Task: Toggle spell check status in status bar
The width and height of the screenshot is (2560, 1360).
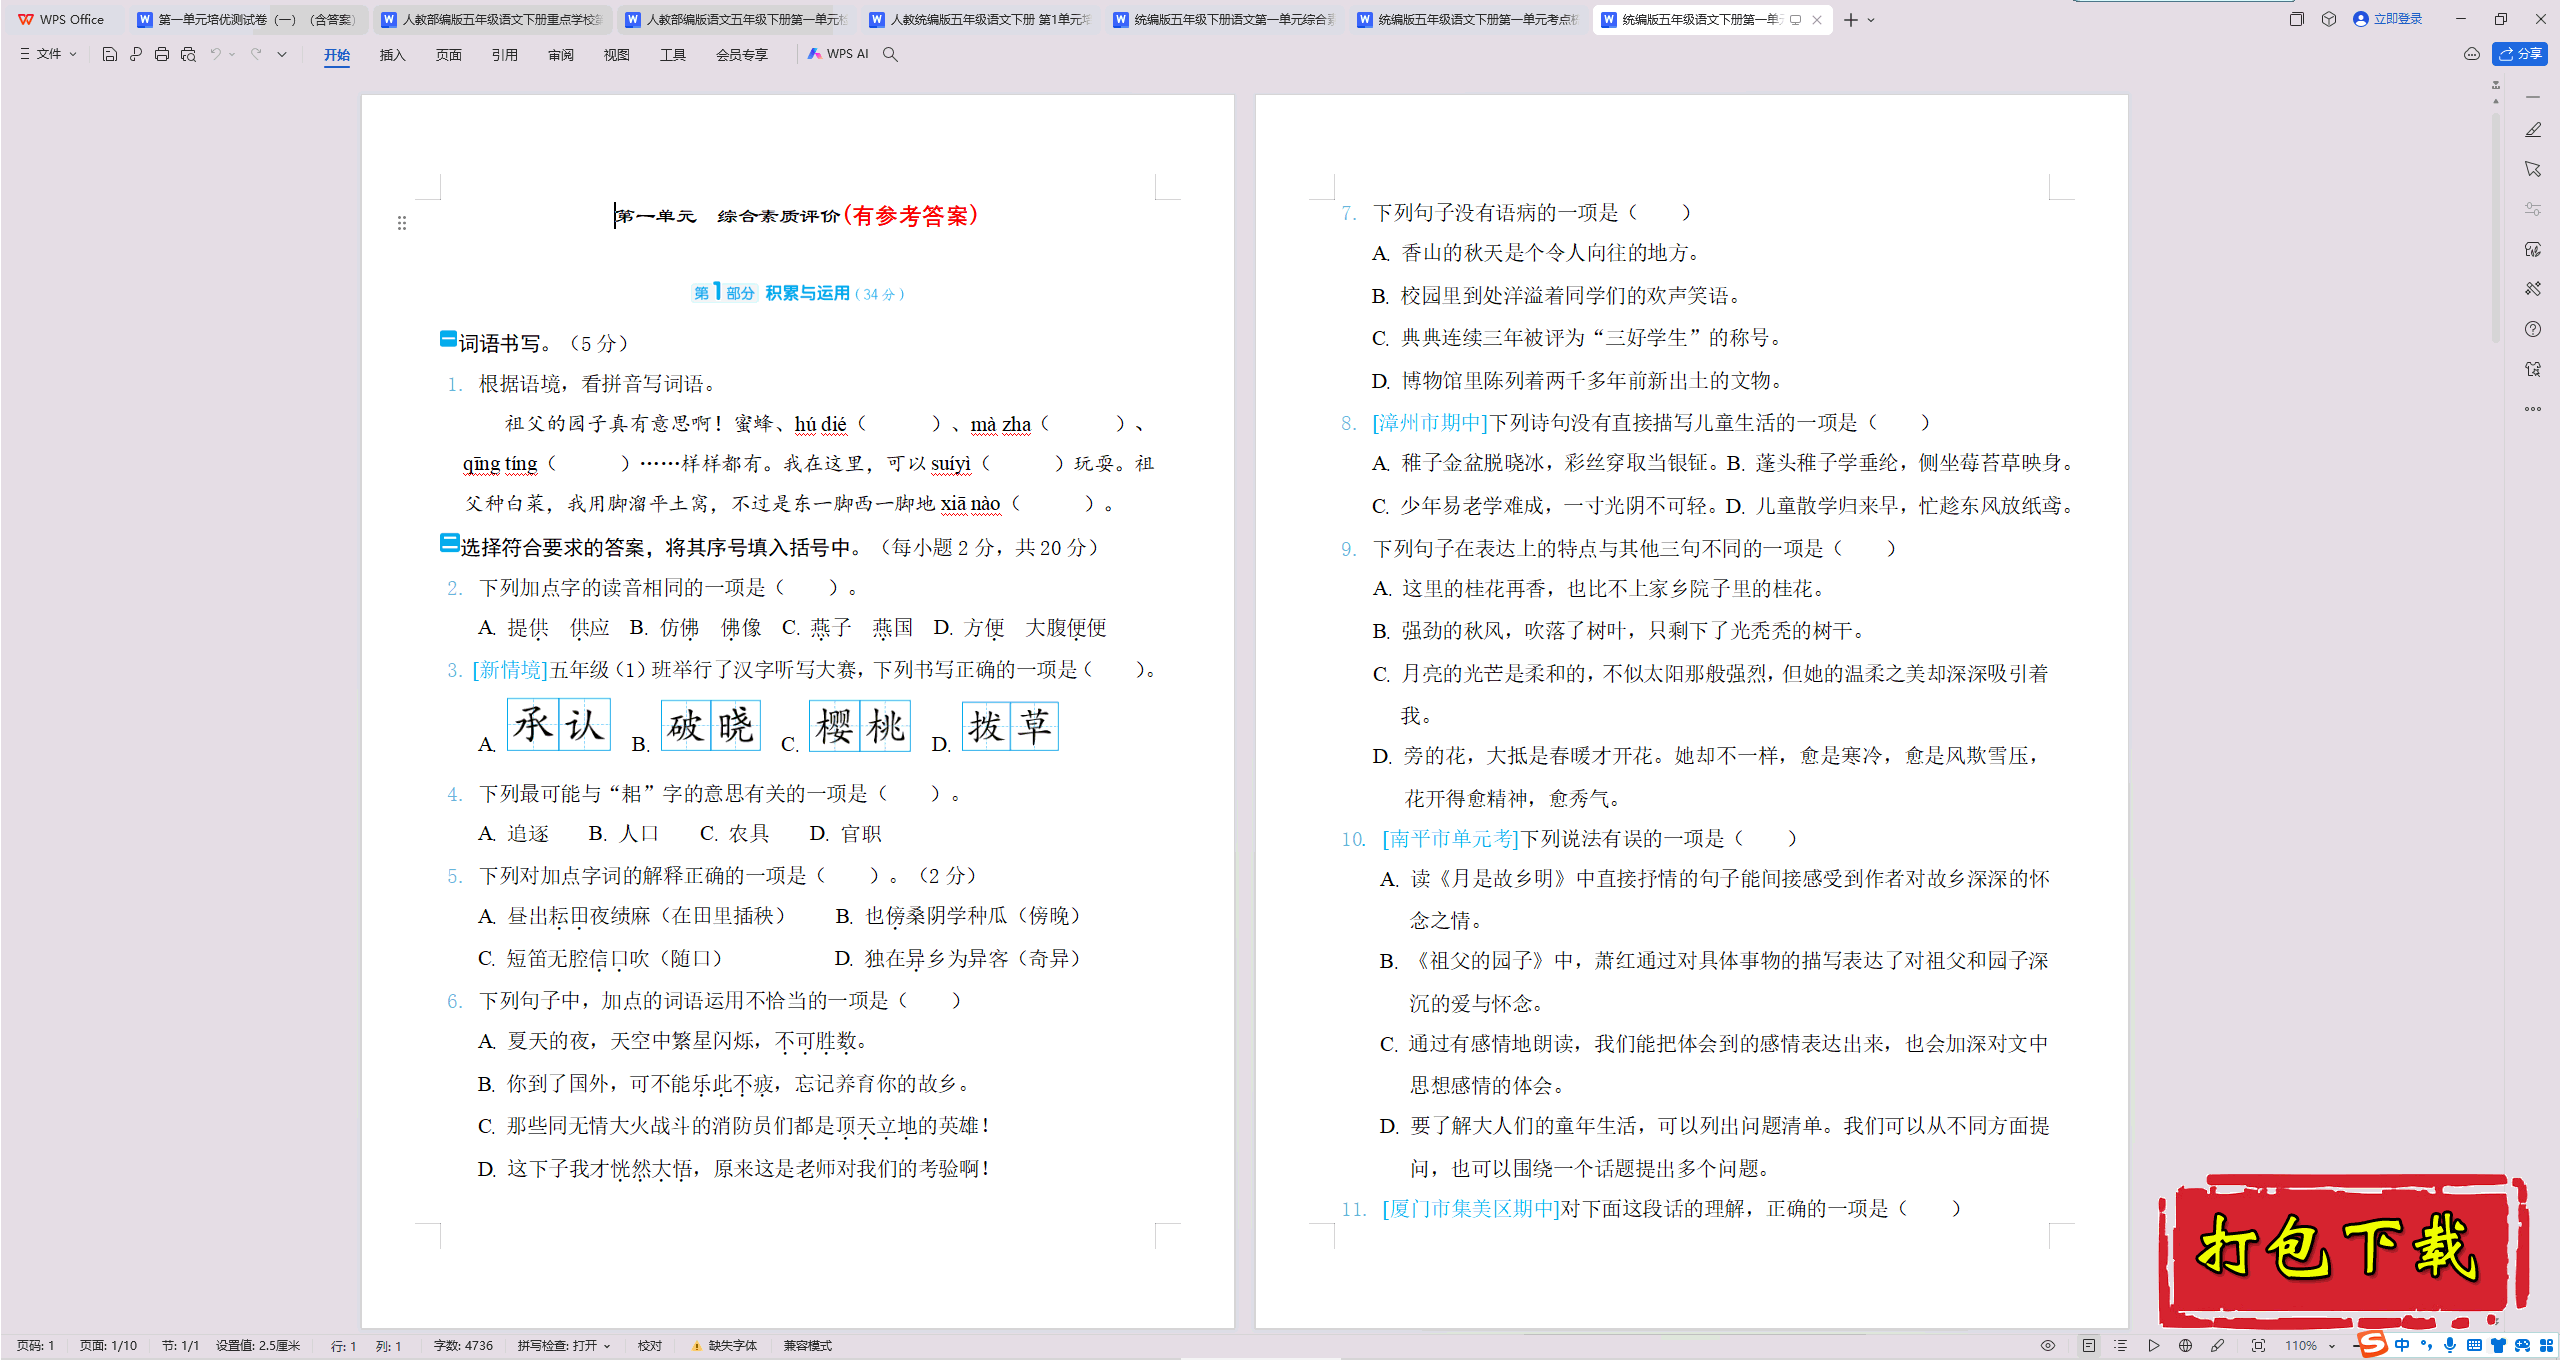Action: click(x=563, y=1346)
